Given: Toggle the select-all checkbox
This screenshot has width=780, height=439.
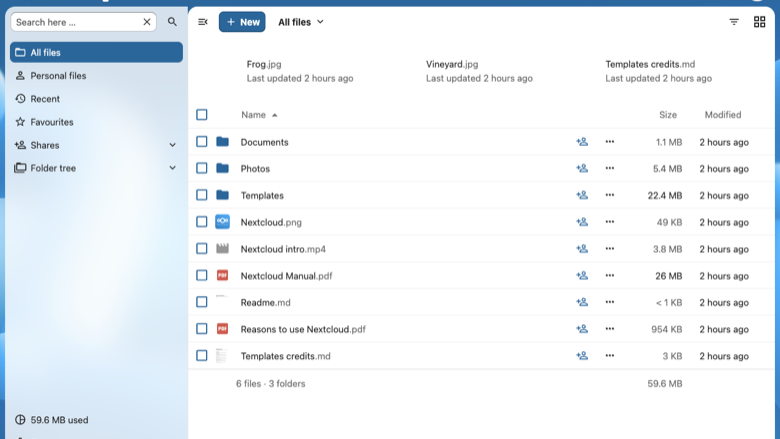Looking at the screenshot, I should point(201,115).
